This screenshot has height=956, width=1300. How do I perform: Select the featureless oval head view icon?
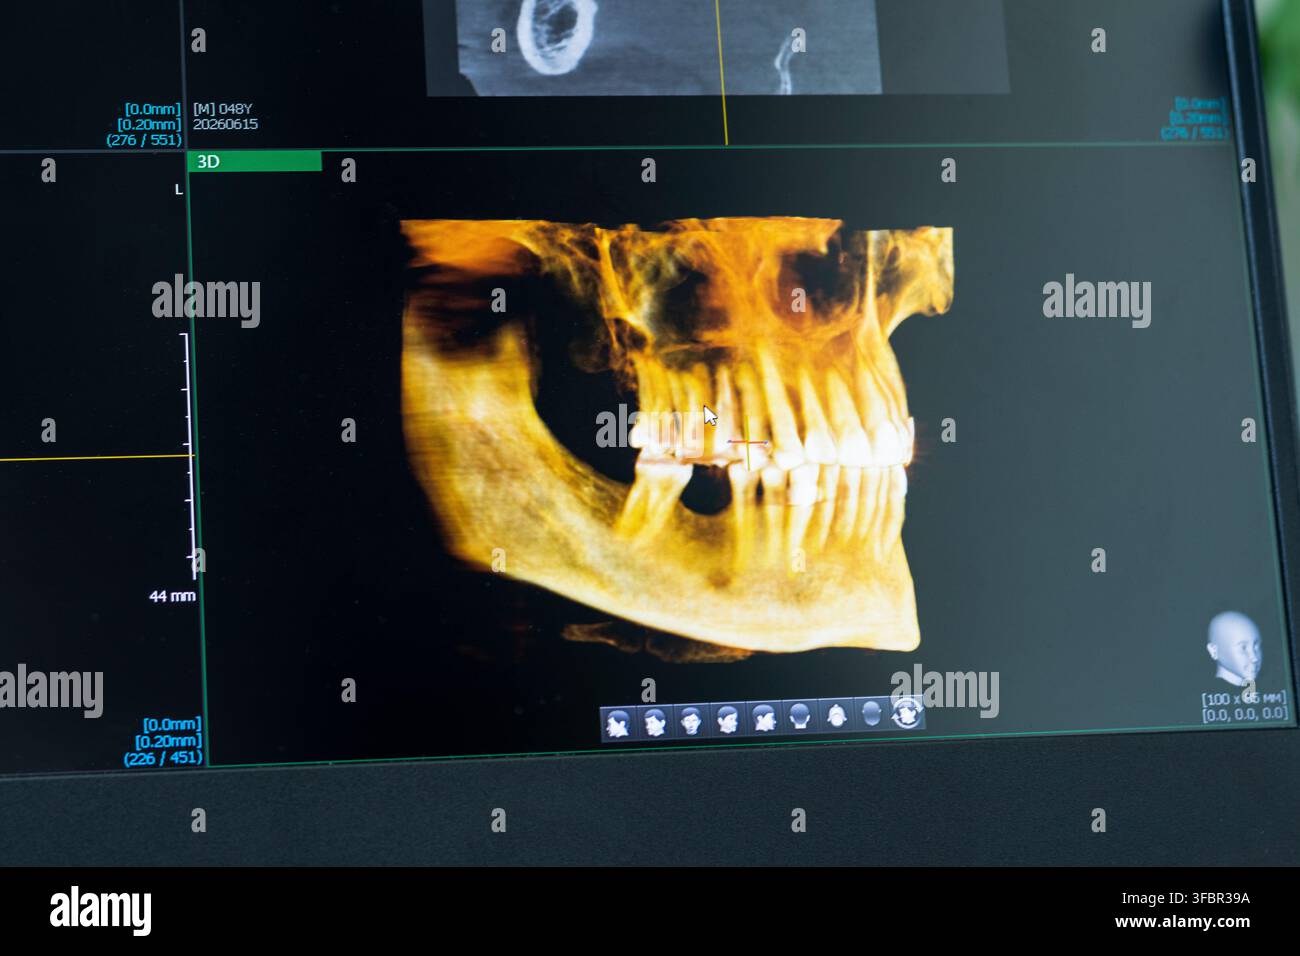(871, 714)
